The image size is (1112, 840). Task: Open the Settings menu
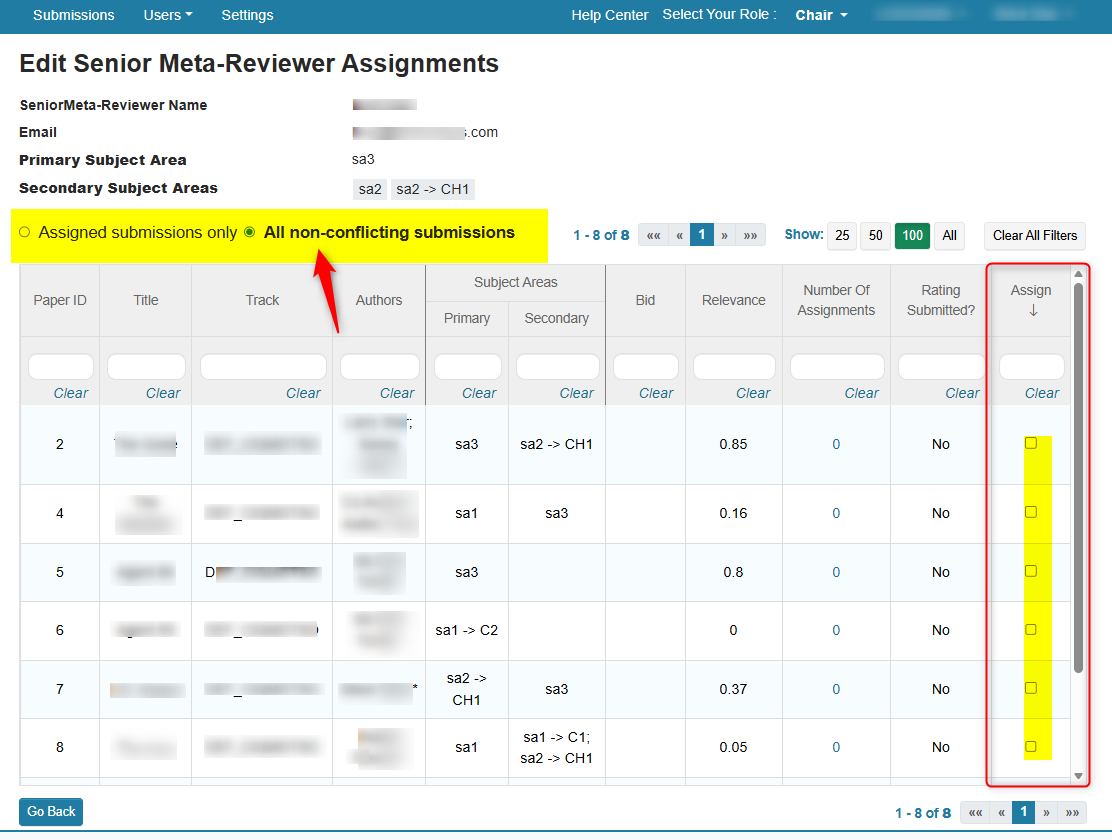(247, 15)
